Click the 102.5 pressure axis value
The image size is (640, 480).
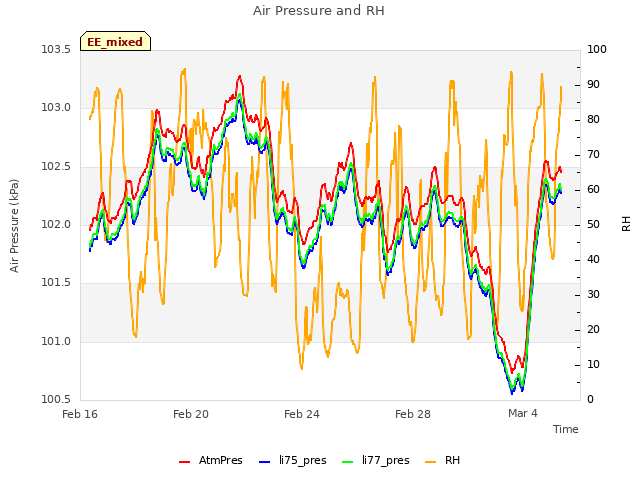(56, 167)
